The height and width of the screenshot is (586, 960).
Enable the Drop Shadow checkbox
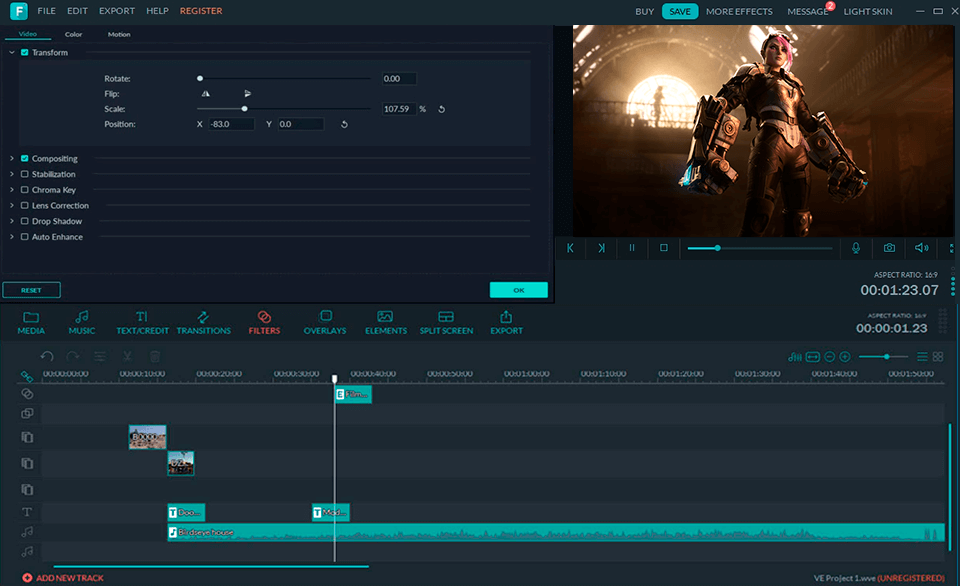(x=24, y=221)
